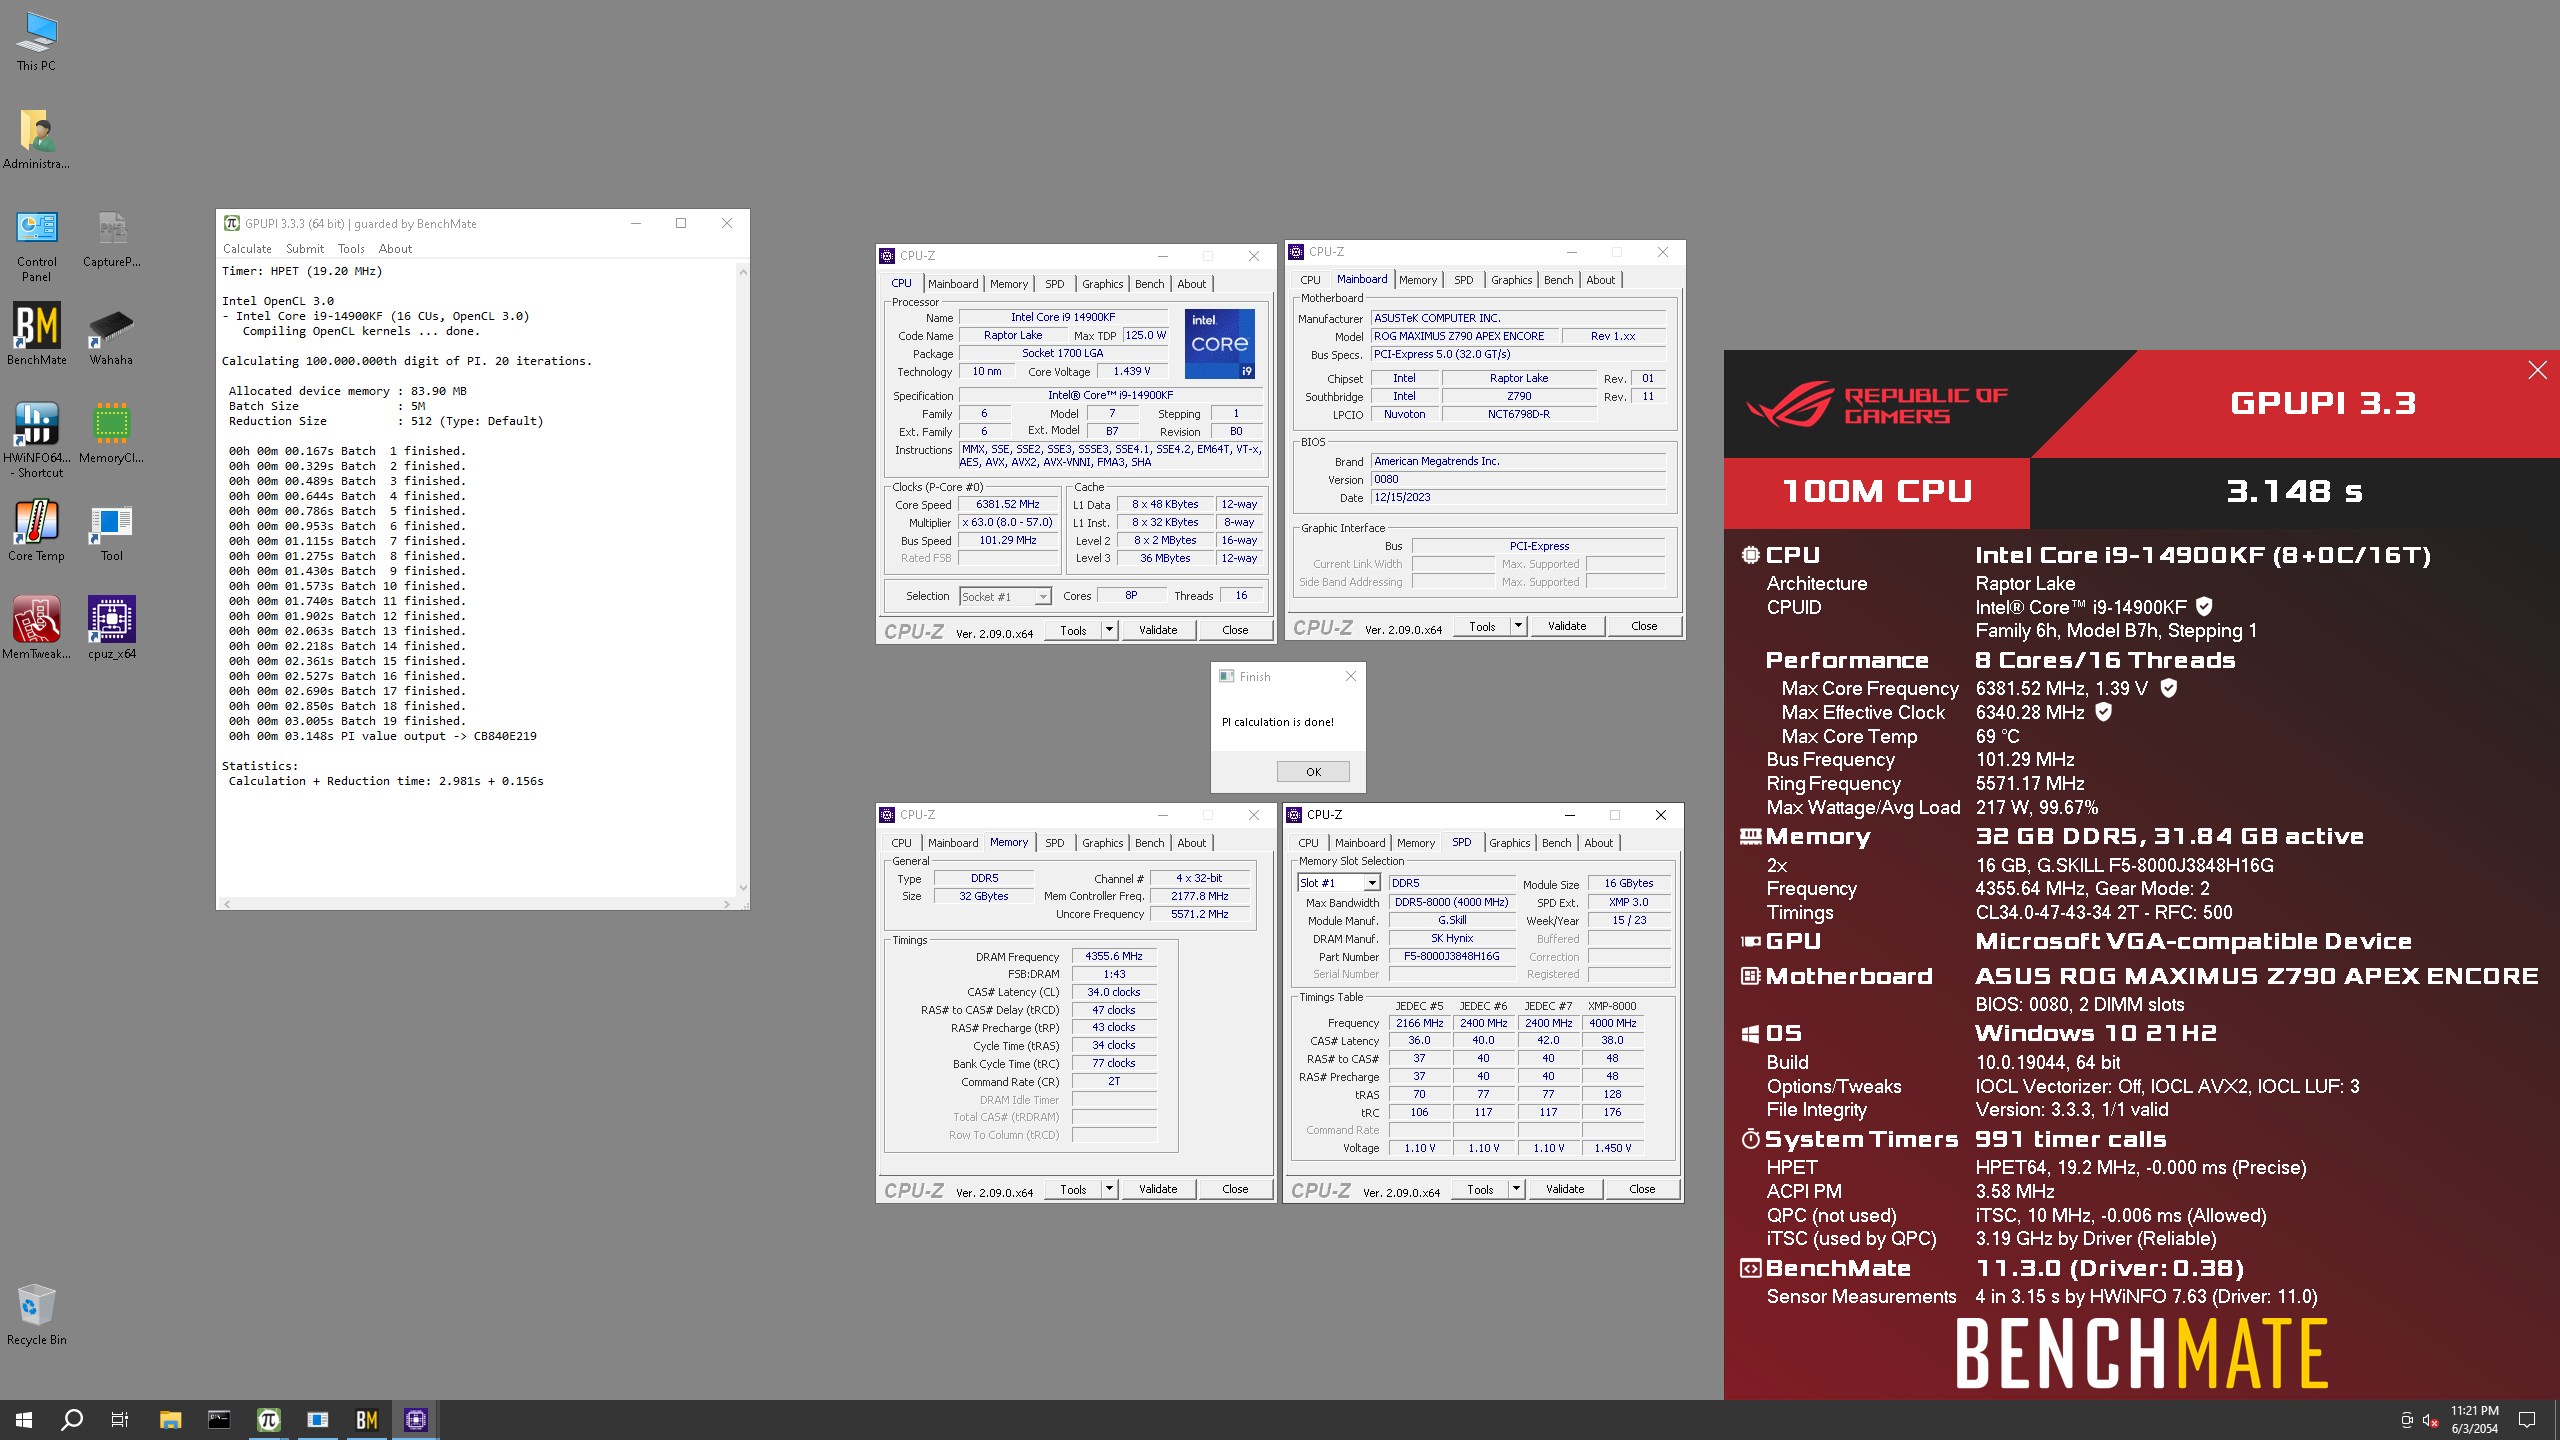Open CaptureP... desktop icon
2560x1440 pixels.
(111, 238)
